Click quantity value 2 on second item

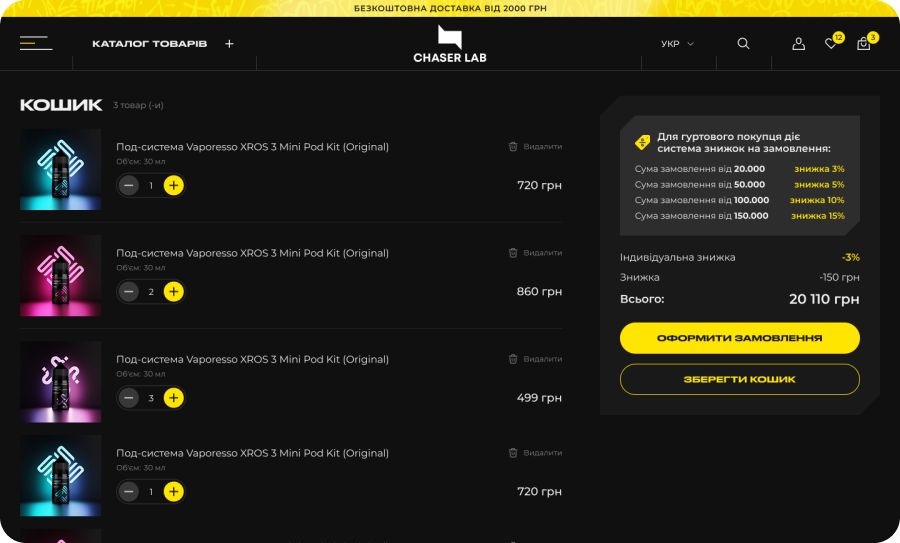(x=151, y=292)
